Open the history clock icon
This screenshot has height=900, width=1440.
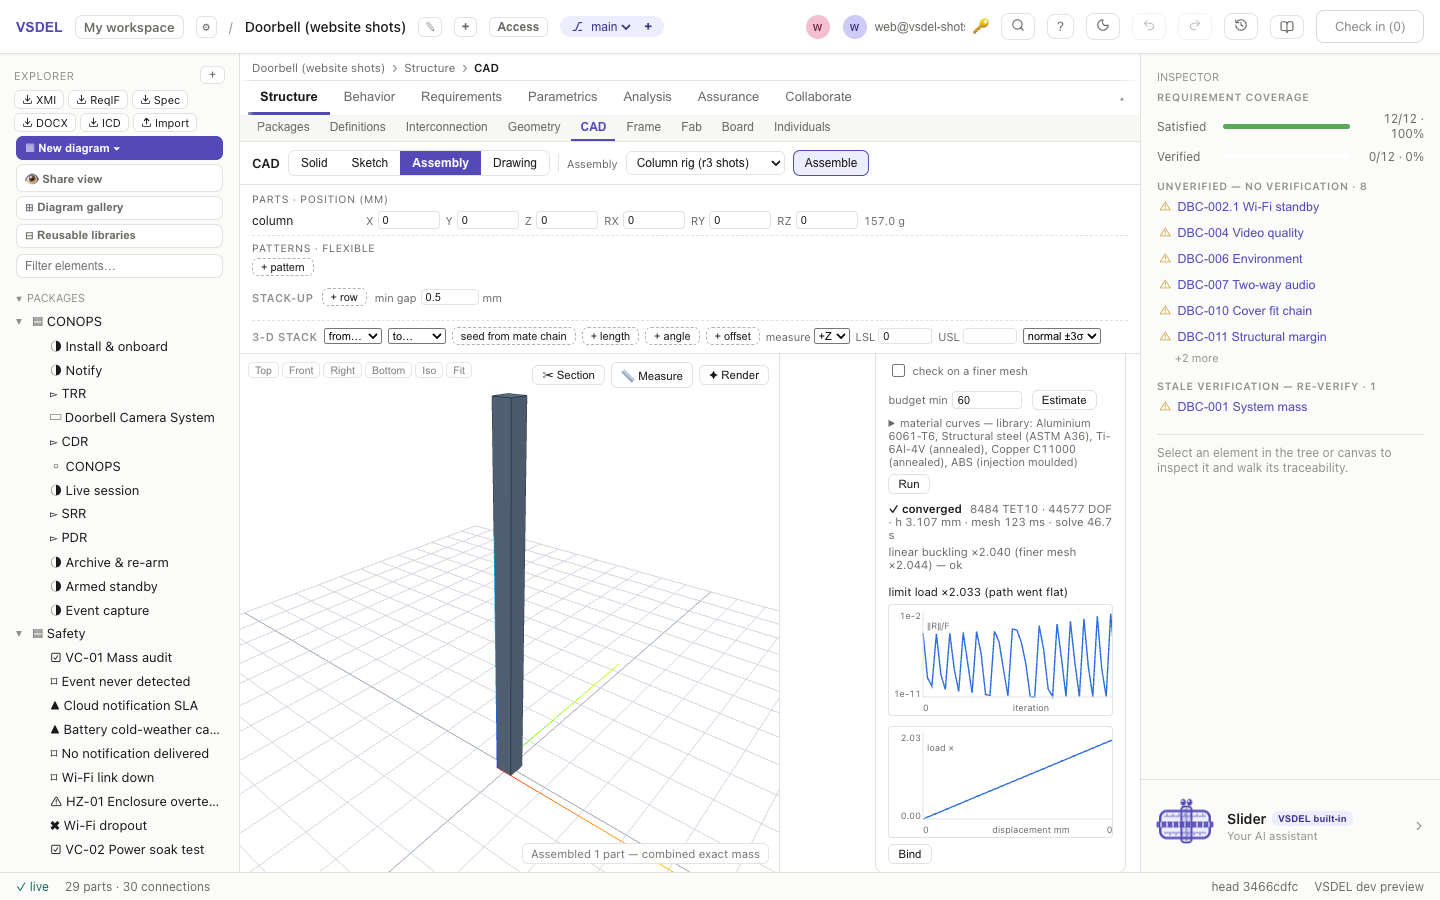pos(1241,27)
